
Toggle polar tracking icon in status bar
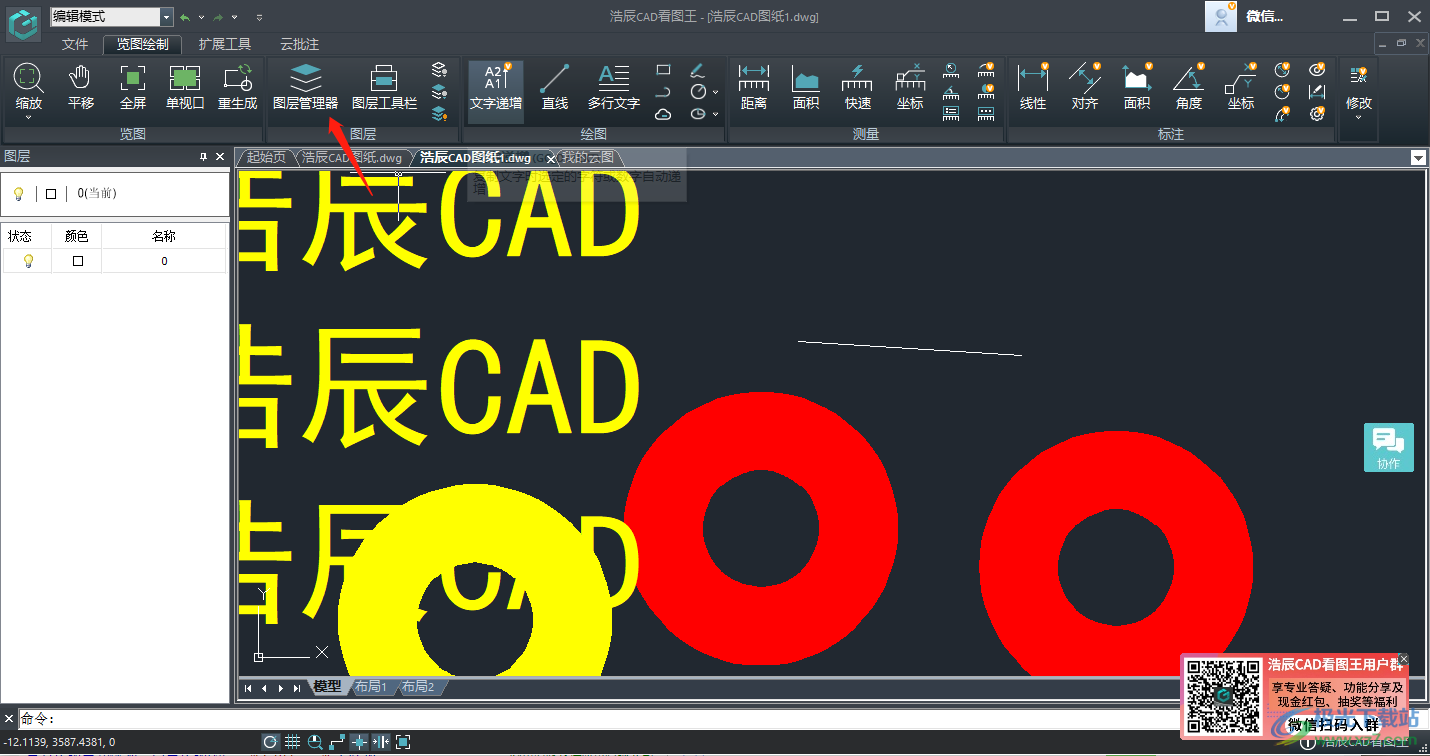(271, 742)
